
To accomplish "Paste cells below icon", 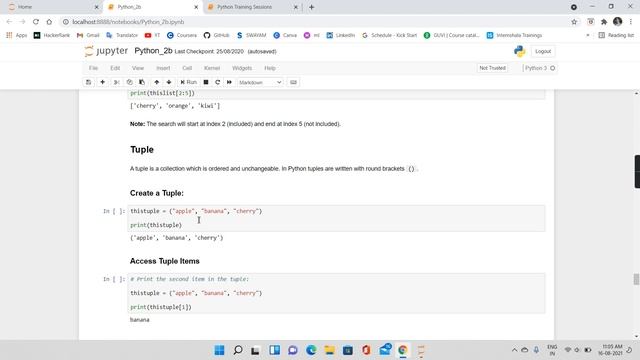I will point(142,82).
